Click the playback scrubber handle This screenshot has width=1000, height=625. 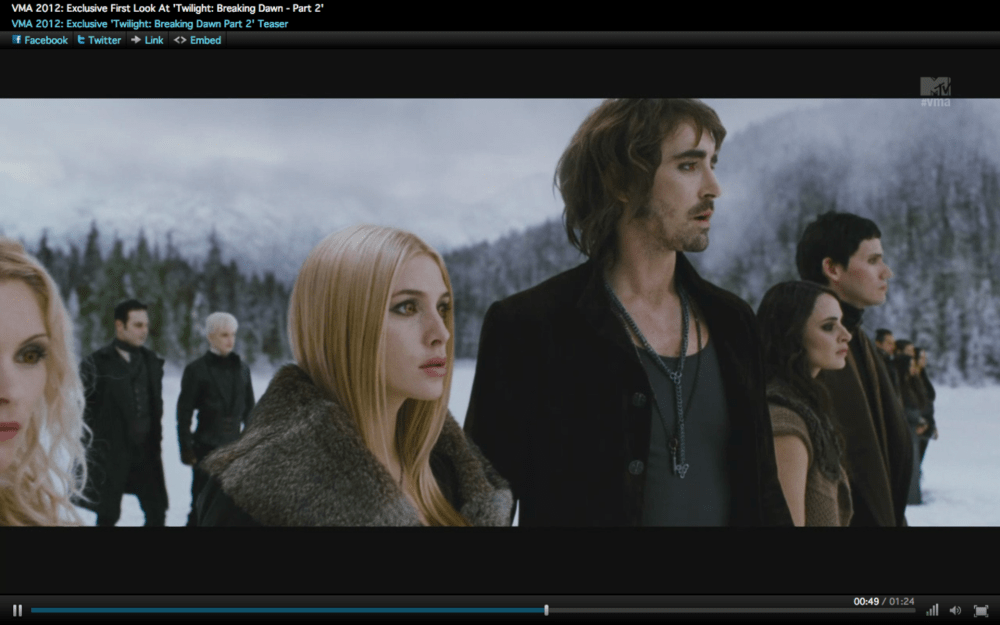(x=546, y=610)
